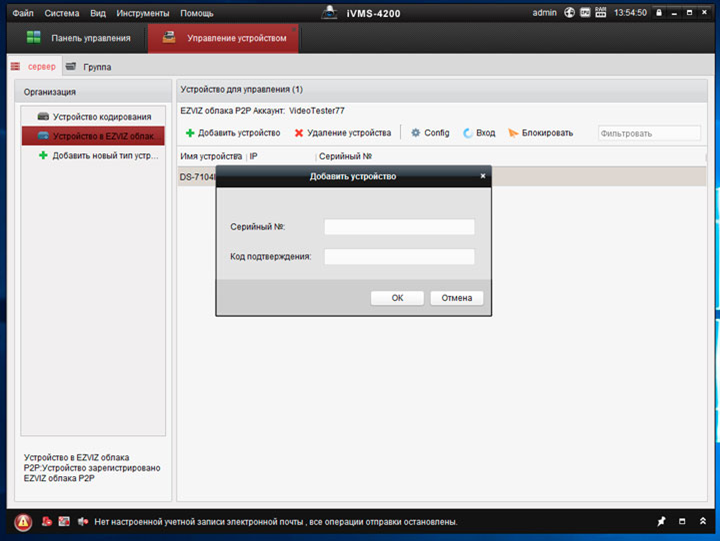Click the Серийный № input field
This screenshot has height=541, width=720.
[x=399, y=227]
